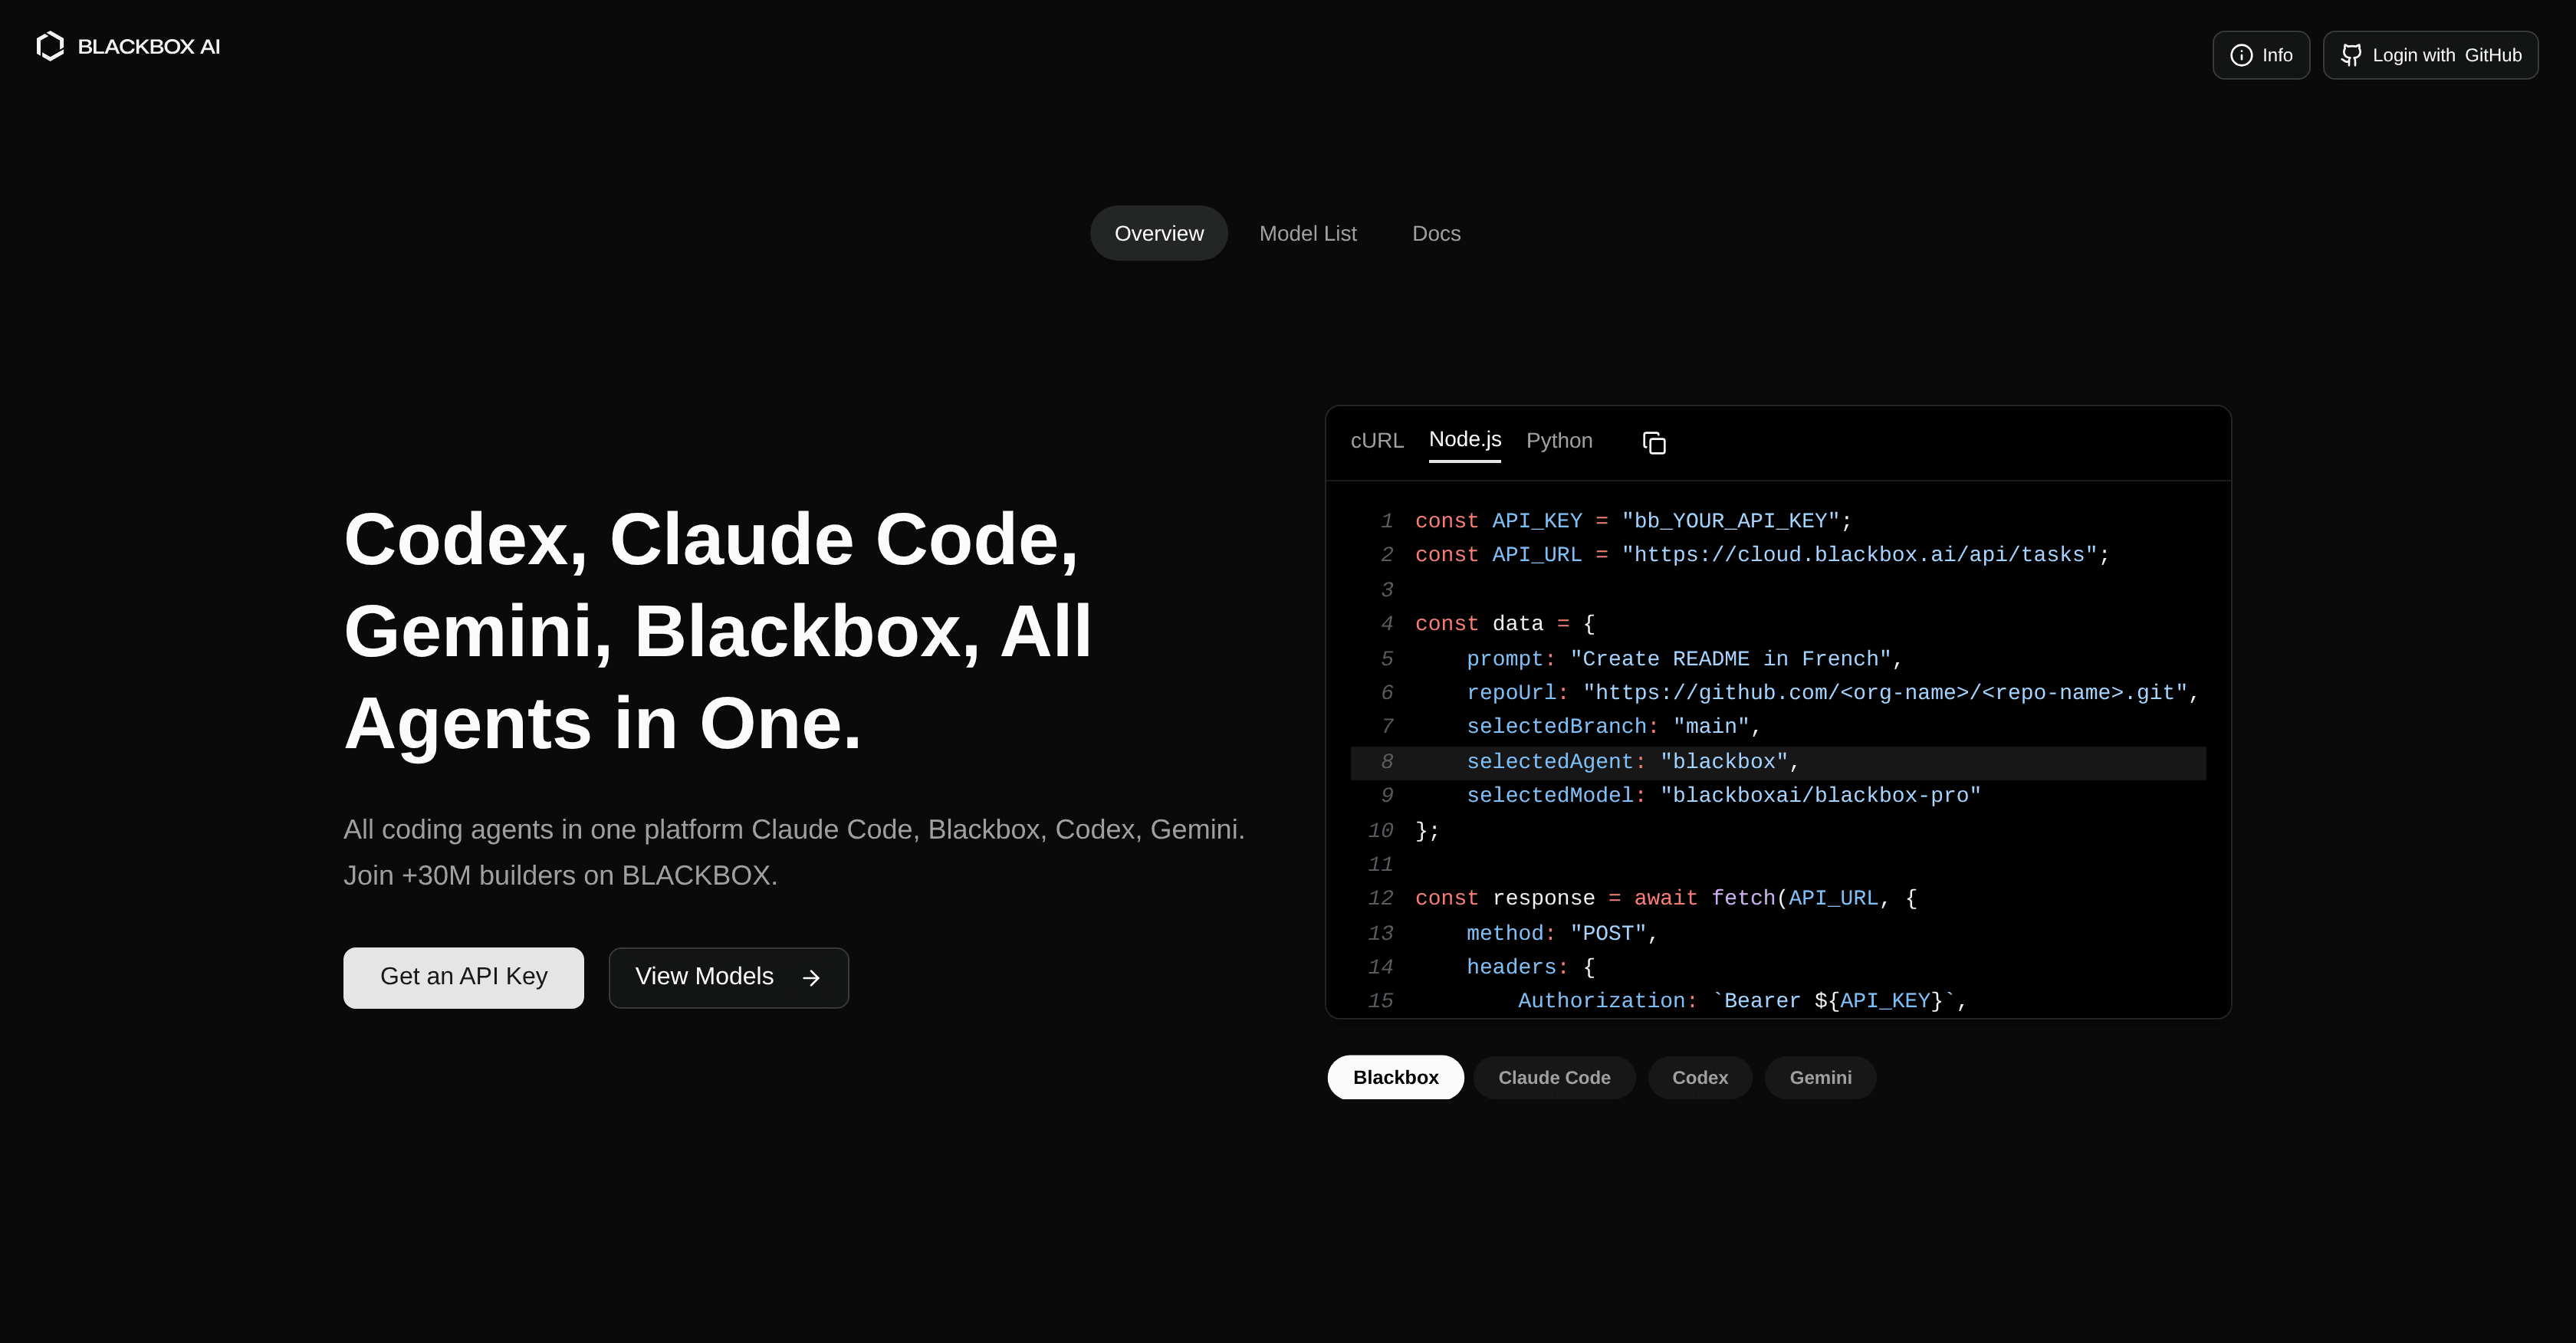Screen dimensions: 2576x1343
Task: Select the Claude Code agent chip
Action: point(1554,1077)
